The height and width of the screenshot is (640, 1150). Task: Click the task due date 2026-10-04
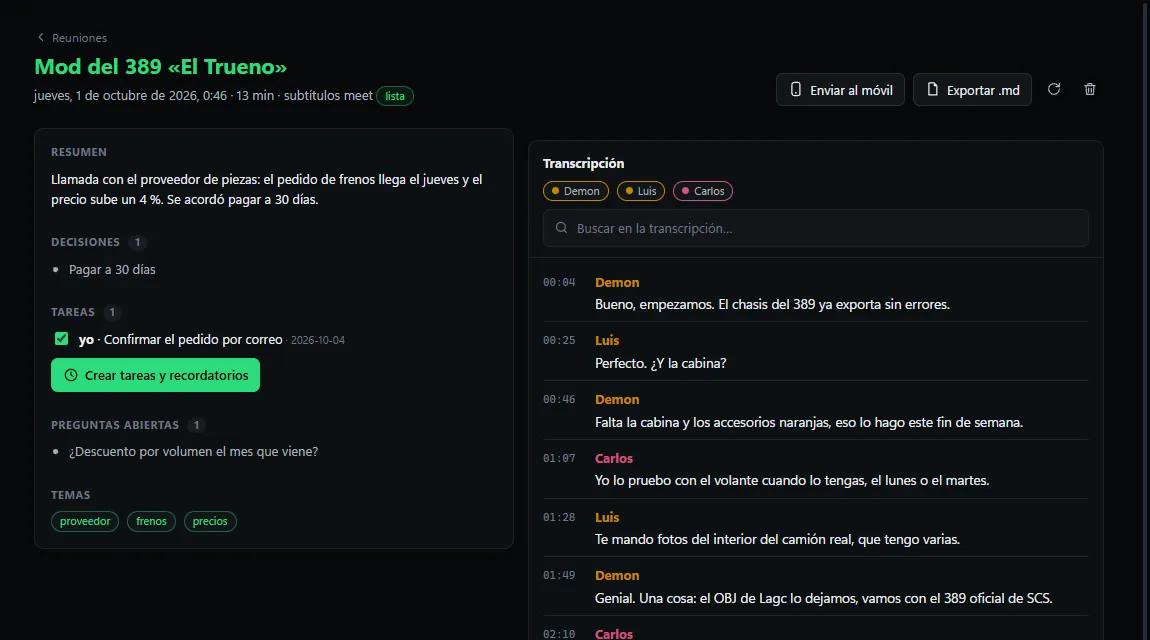click(318, 340)
